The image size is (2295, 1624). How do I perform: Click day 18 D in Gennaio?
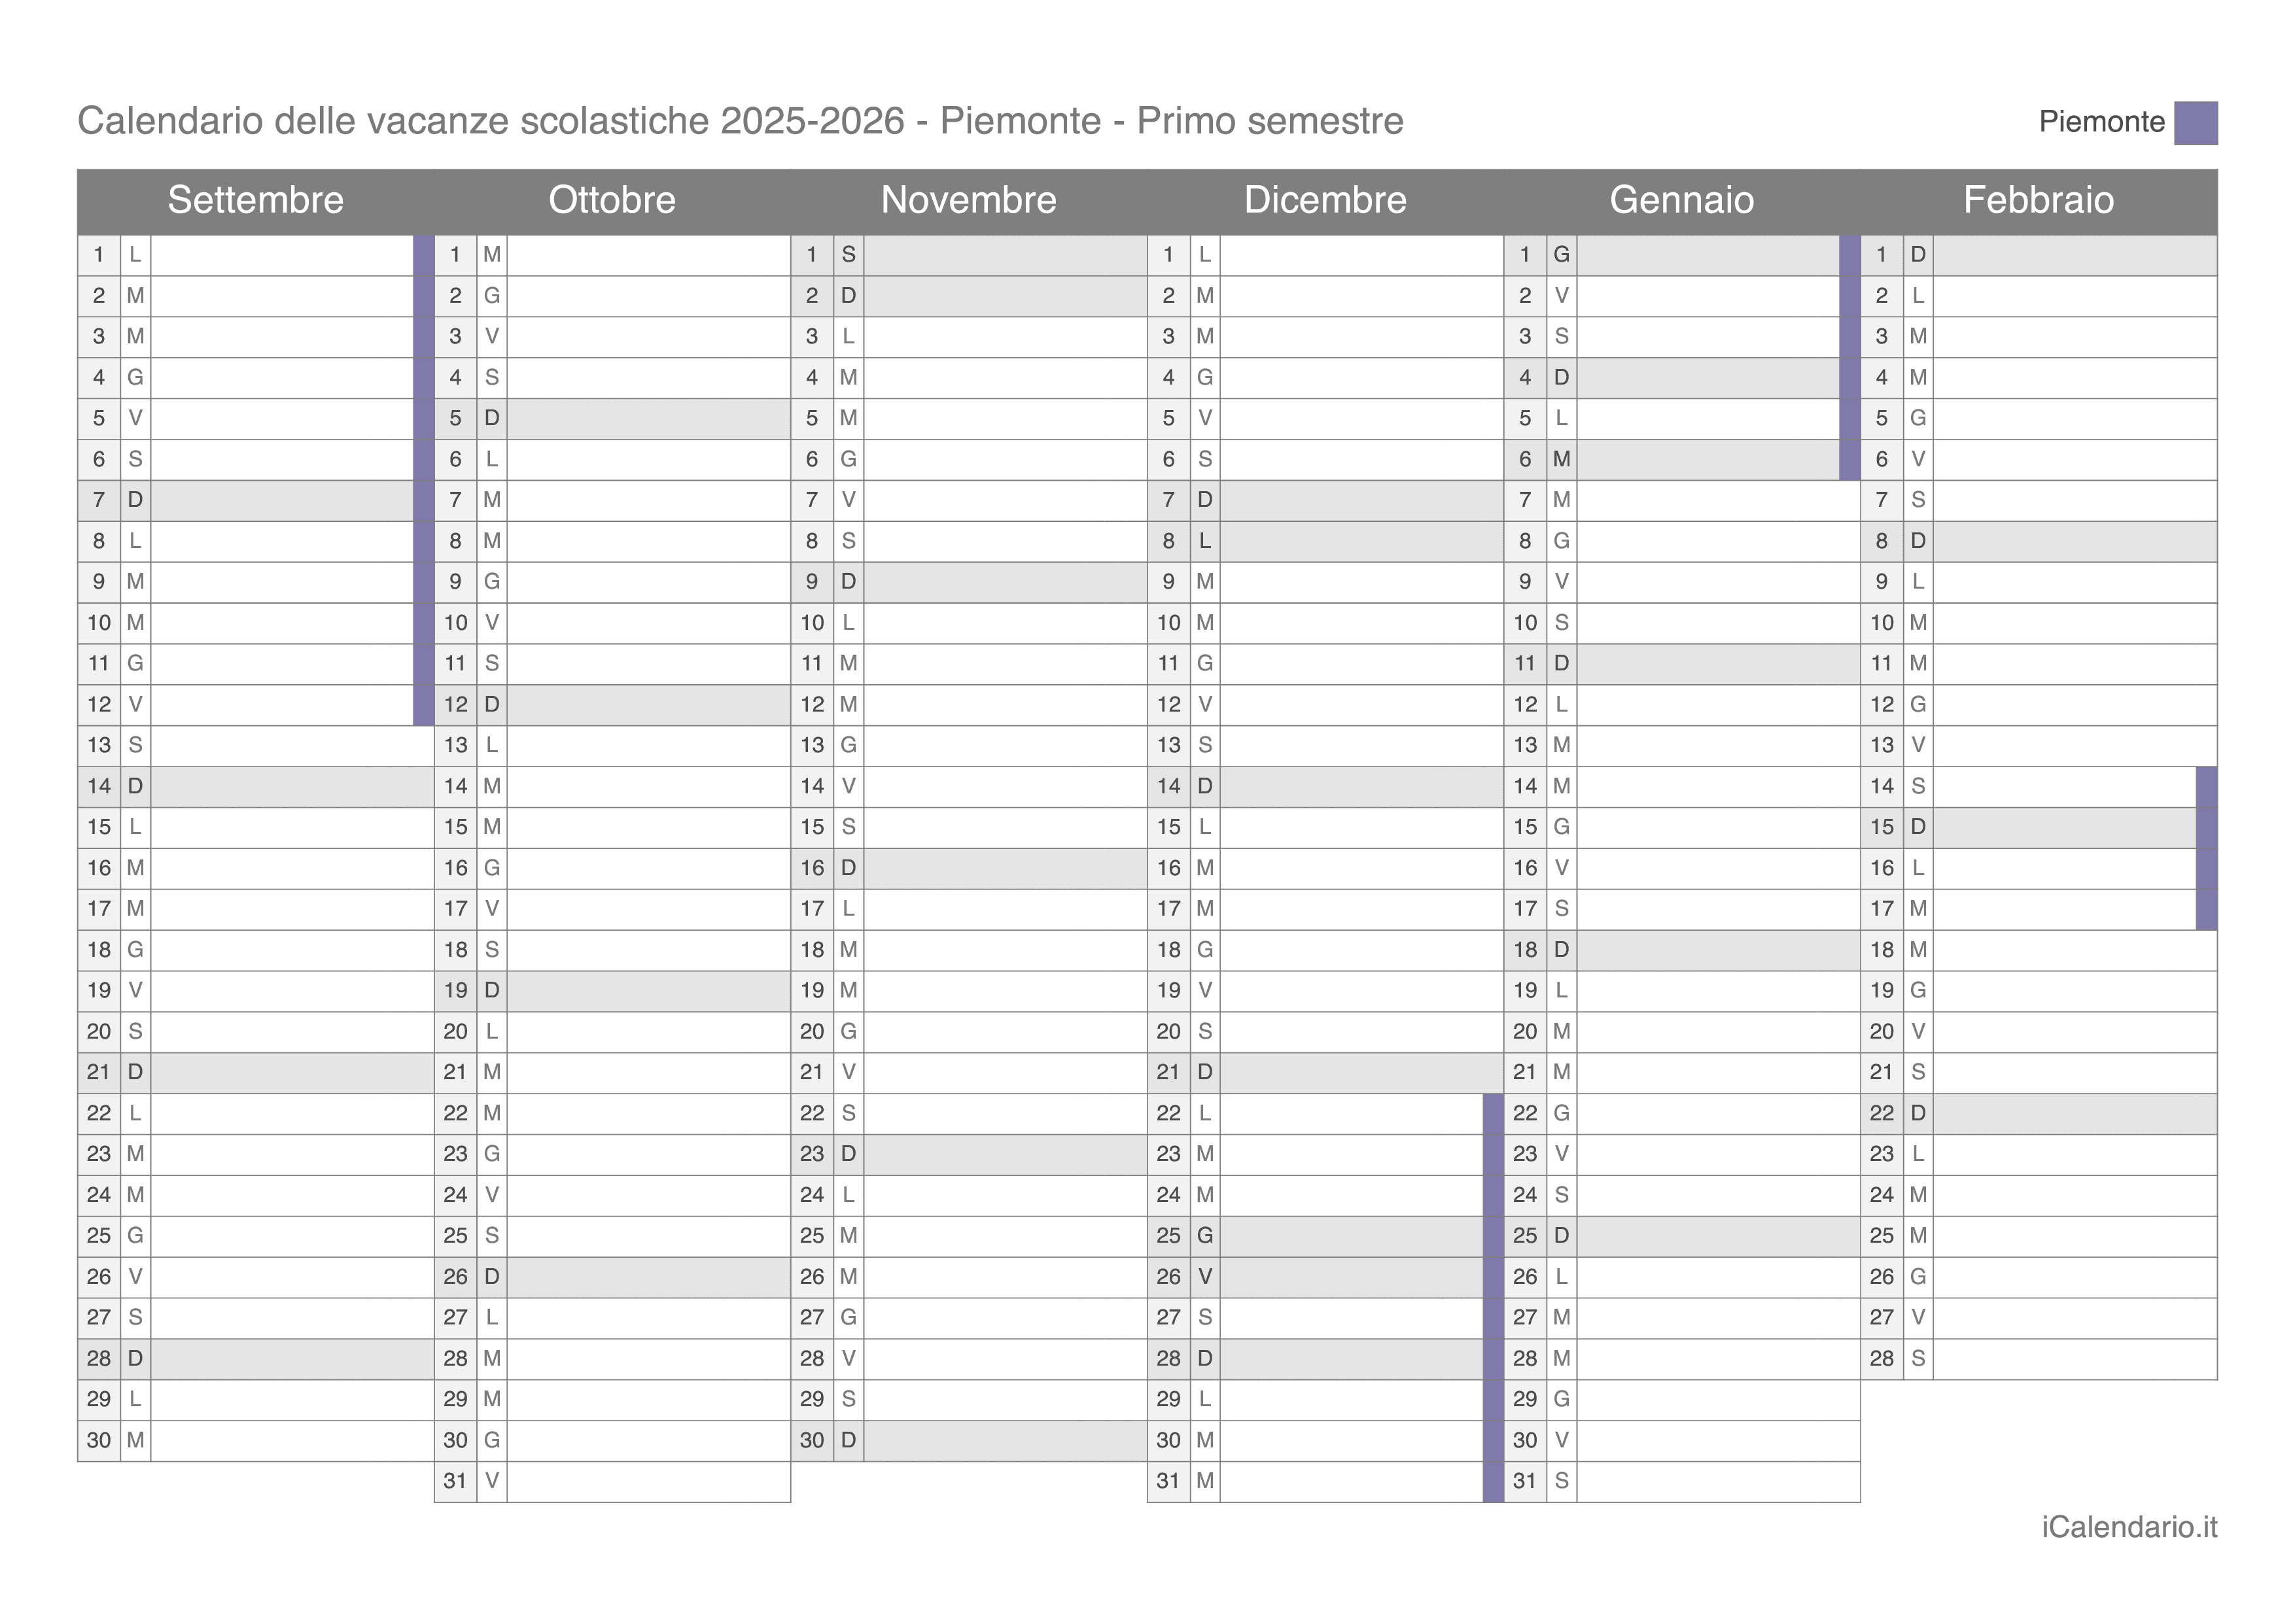pos(1682,950)
